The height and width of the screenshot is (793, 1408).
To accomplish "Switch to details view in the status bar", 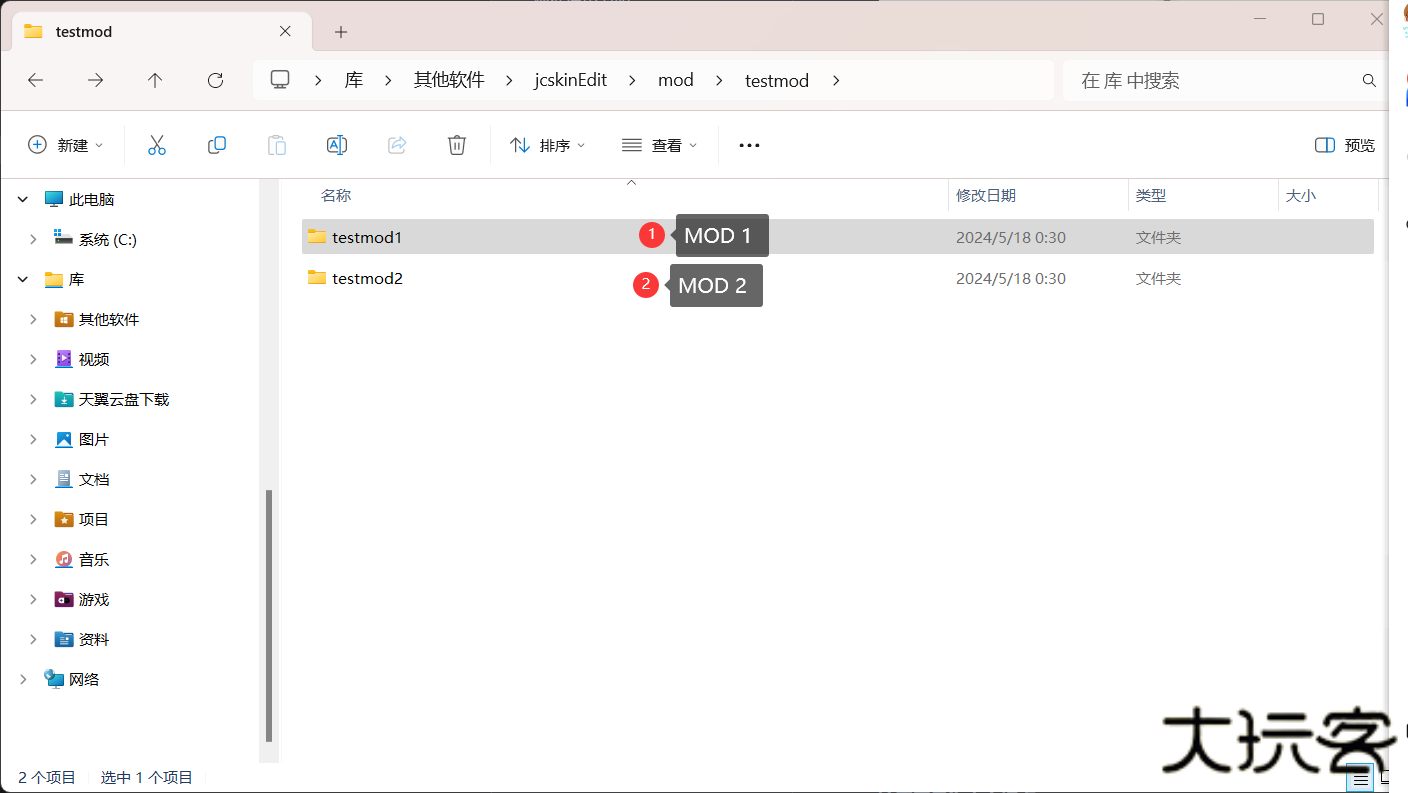I will coord(1358,777).
